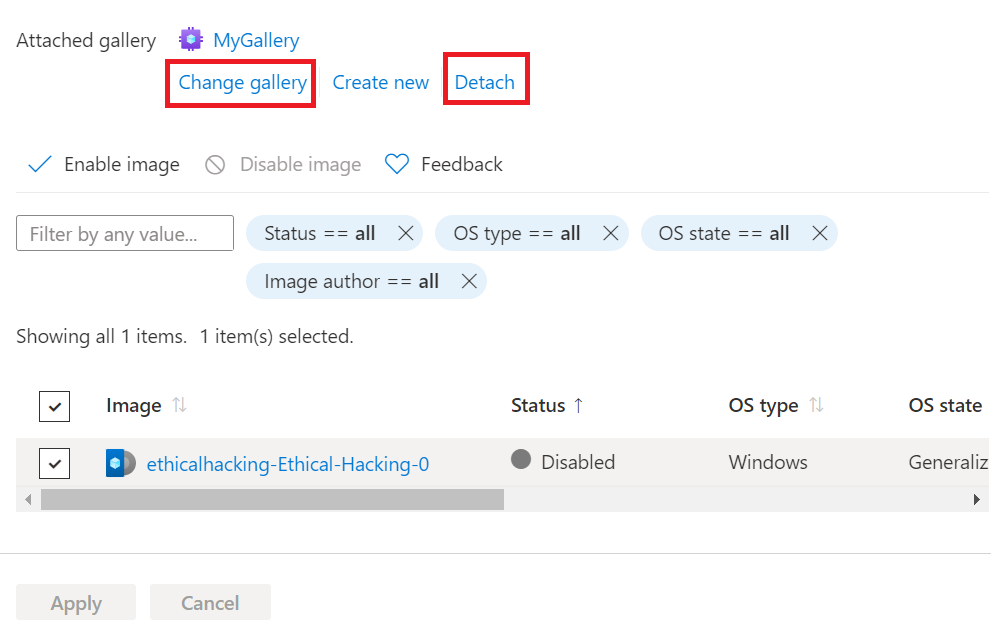Uncheck the ethicalhacking image row checkbox
Viewport: 991px width, 633px height.
coord(54,462)
